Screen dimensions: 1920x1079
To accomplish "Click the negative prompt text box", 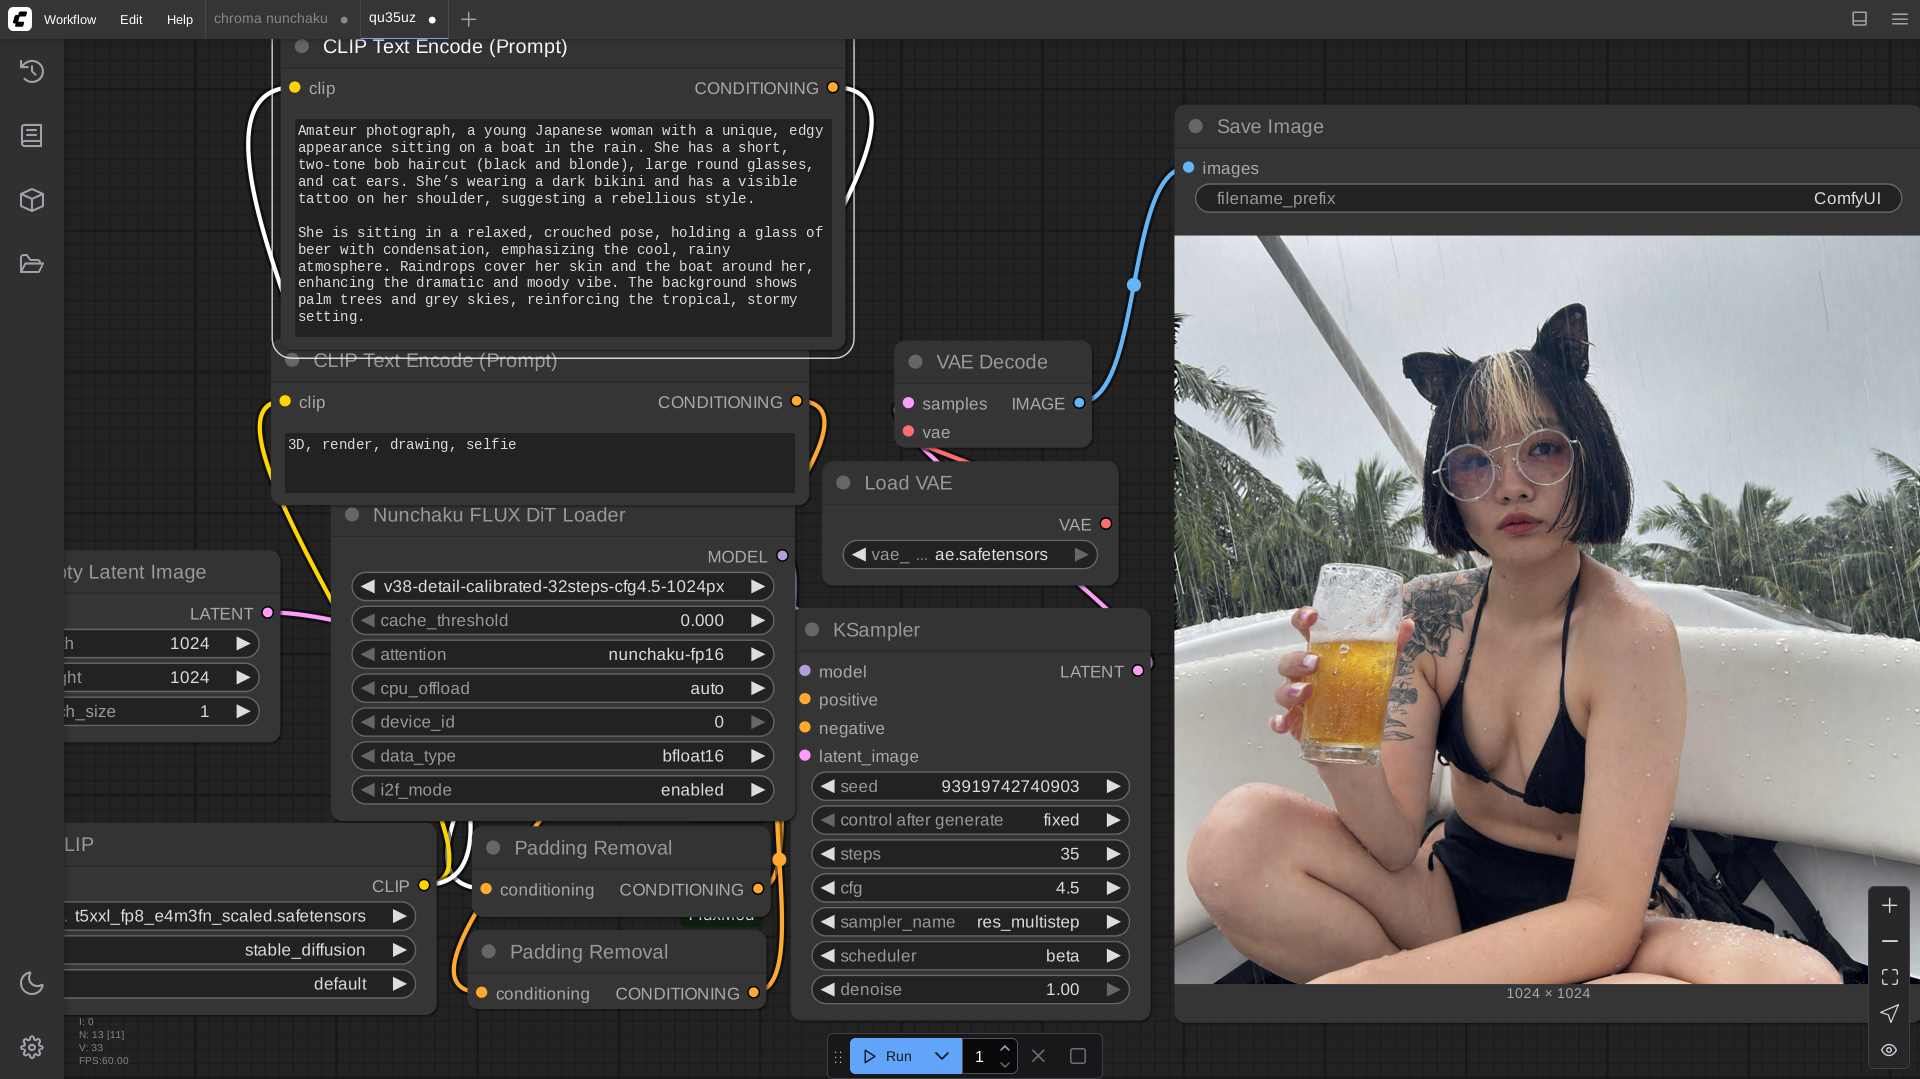I will (540, 462).
